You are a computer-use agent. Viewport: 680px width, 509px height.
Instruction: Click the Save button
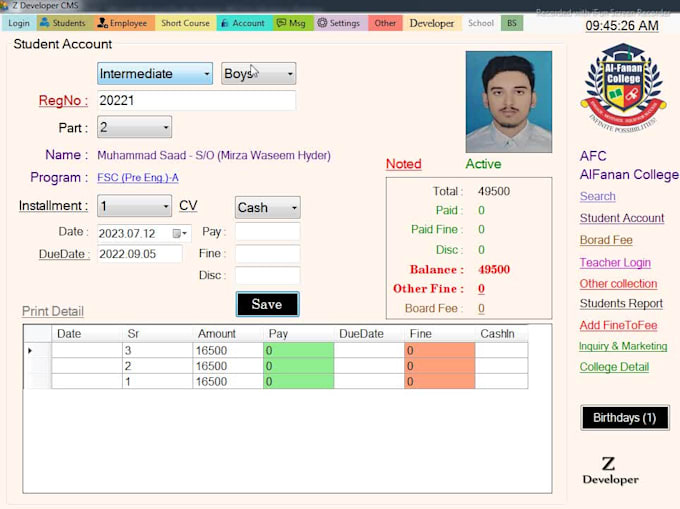[x=268, y=304]
